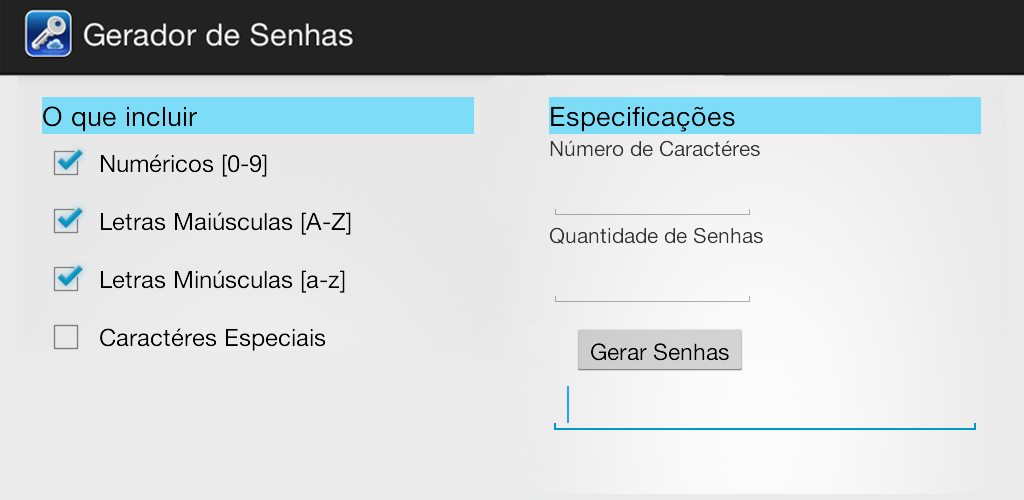Enable the Caractéres Especiais checkbox
The image size is (1024, 500).
point(67,338)
